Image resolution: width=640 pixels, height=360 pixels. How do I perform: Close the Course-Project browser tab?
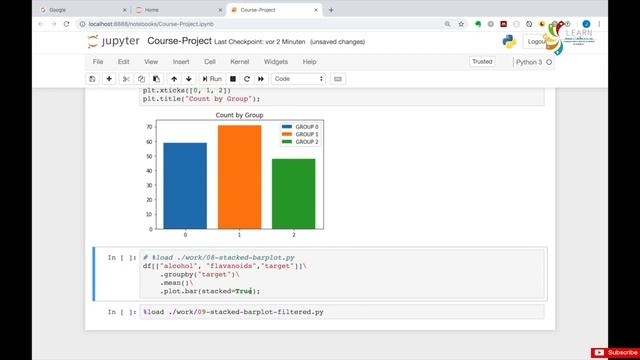tap(316, 10)
